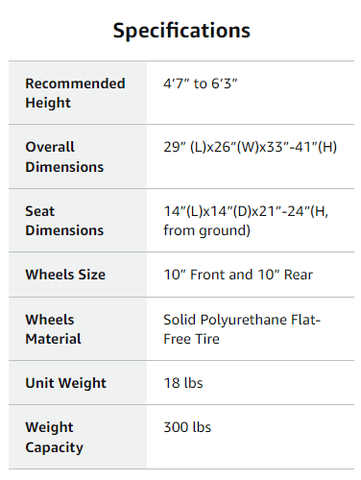Select the Wheels Size label
361x480 pixels.
[66, 275]
